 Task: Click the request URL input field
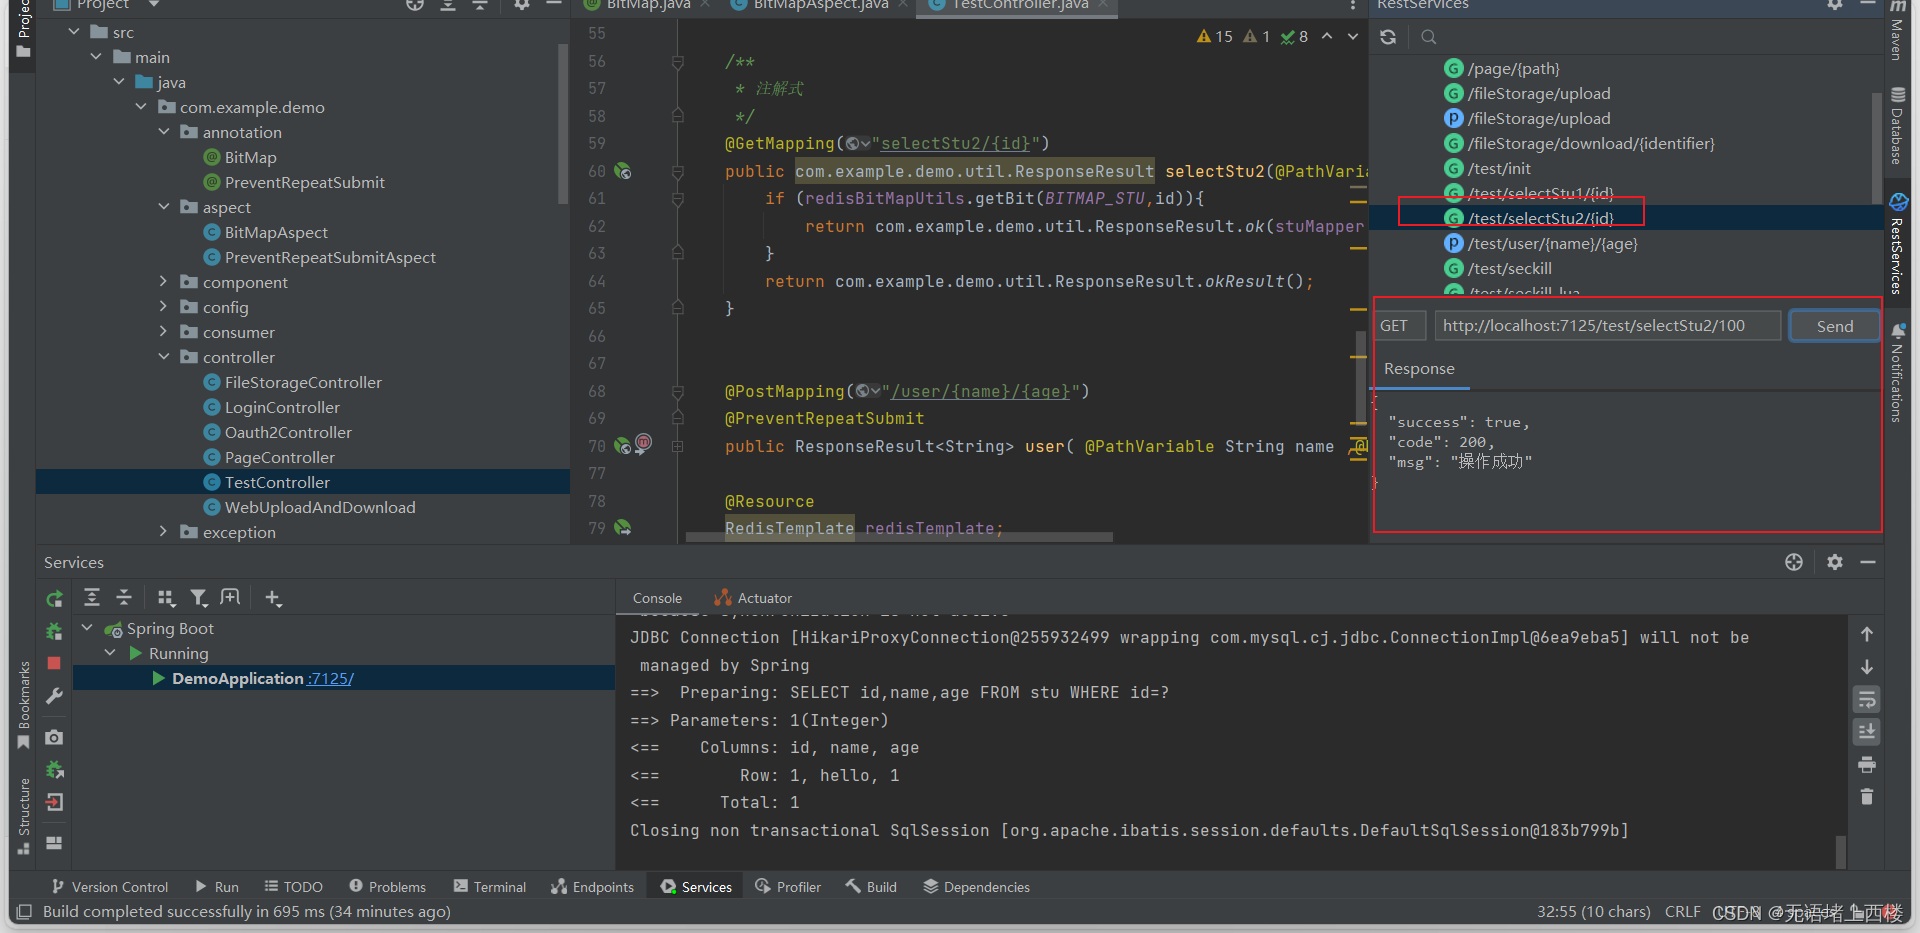pyautogui.click(x=1606, y=325)
